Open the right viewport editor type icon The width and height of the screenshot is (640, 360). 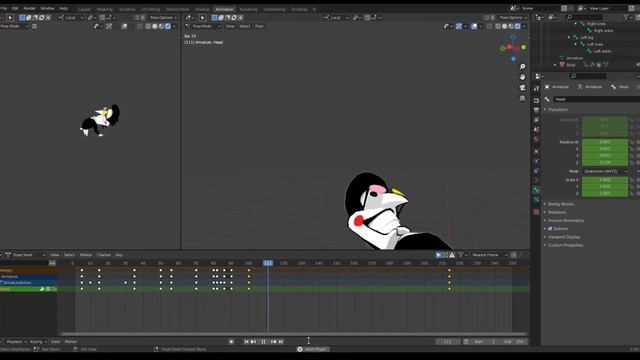pyautogui.click(x=189, y=18)
